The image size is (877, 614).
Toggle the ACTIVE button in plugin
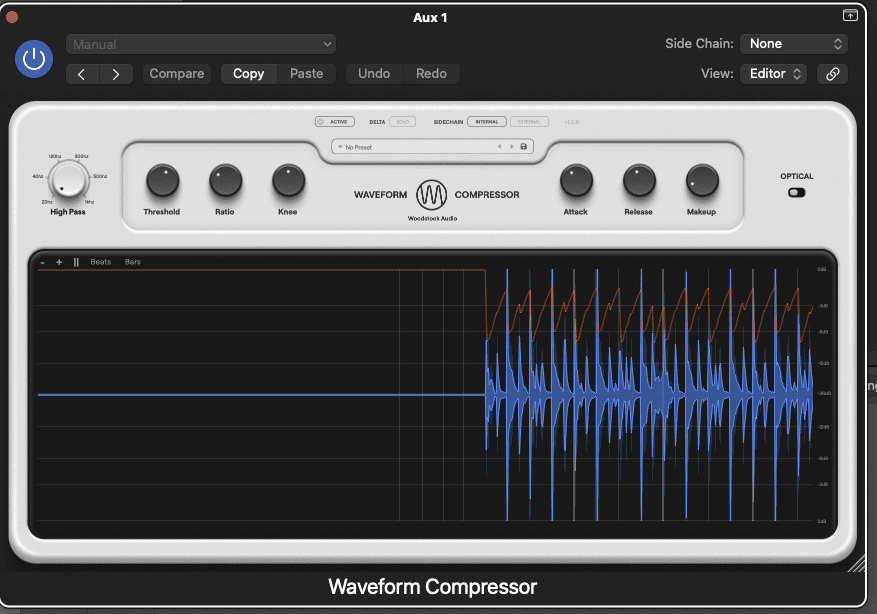[x=334, y=121]
